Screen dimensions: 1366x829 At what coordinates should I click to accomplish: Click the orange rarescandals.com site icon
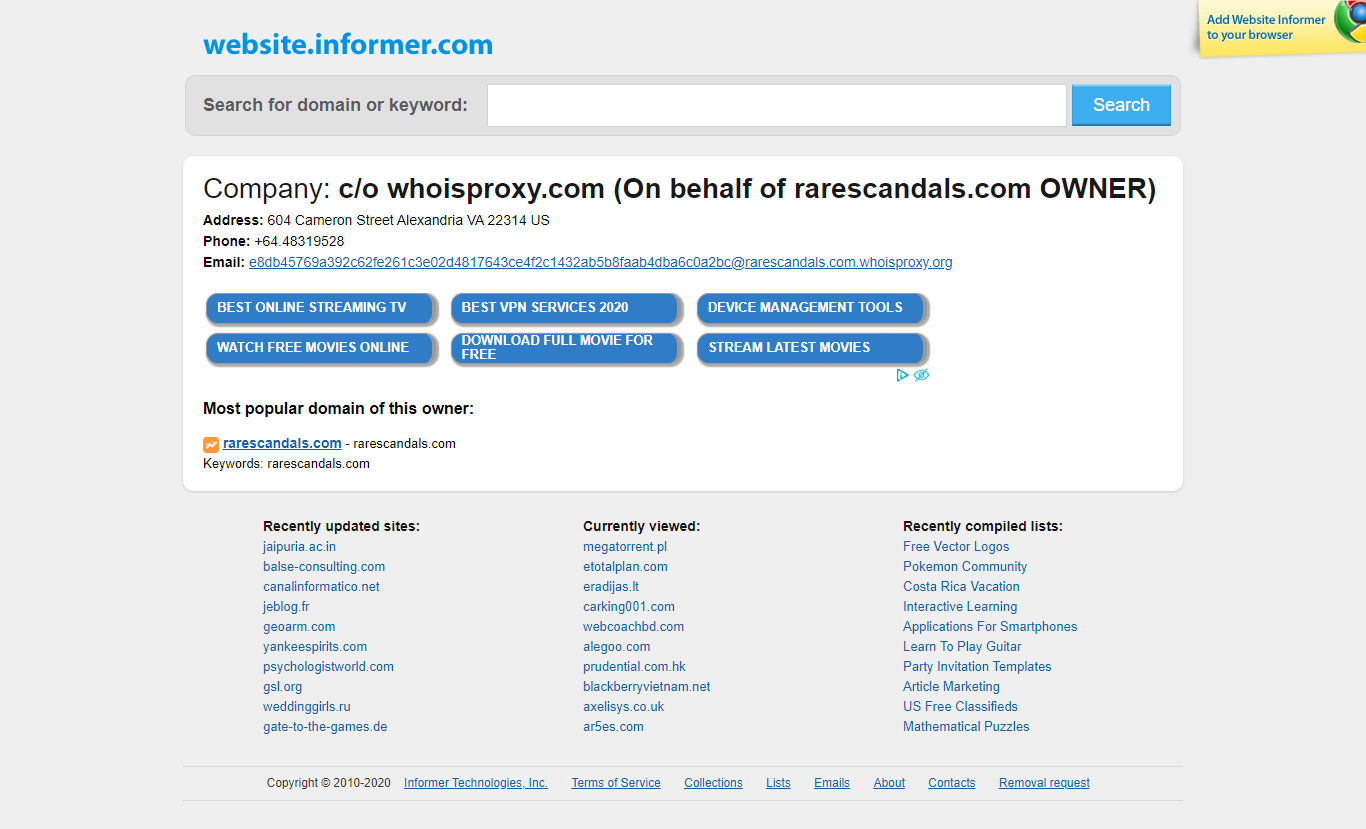pos(211,445)
